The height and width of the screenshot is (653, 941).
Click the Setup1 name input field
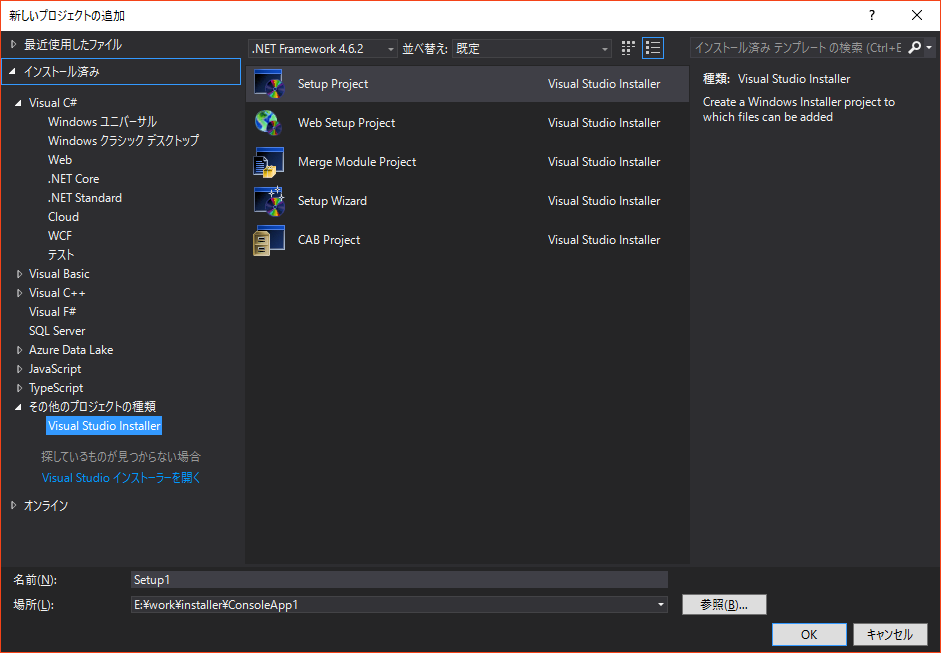pyautogui.click(x=400, y=579)
